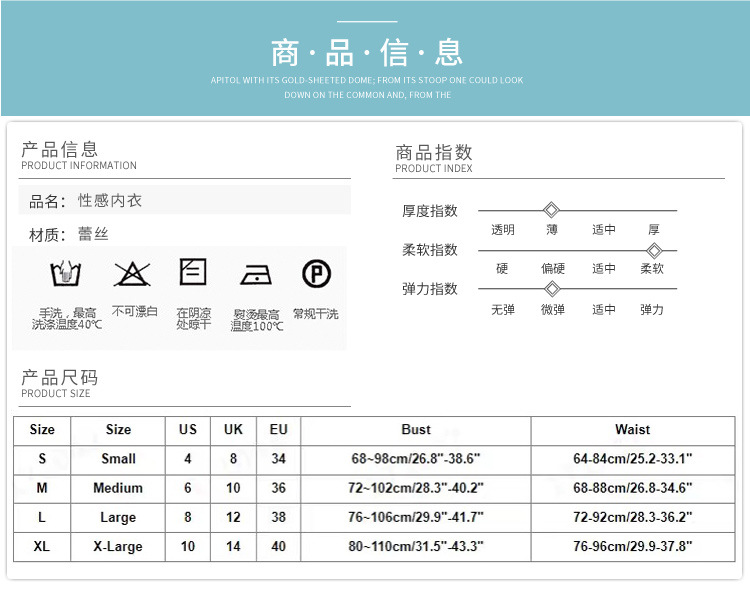Click the XL size code cell
Image resolution: width=750 pixels, height=608 pixels.
click(x=42, y=546)
